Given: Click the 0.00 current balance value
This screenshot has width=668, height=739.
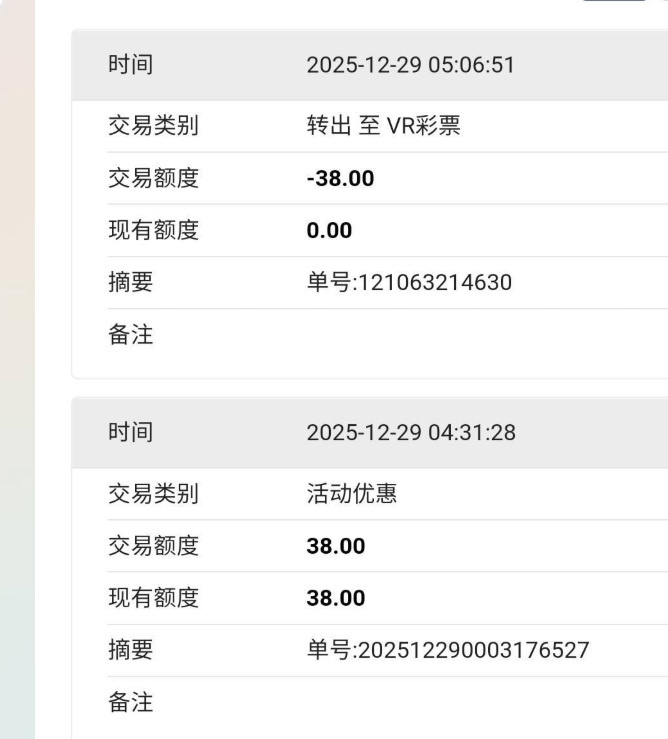Looking at the screenshot, I should coord(329,231).
